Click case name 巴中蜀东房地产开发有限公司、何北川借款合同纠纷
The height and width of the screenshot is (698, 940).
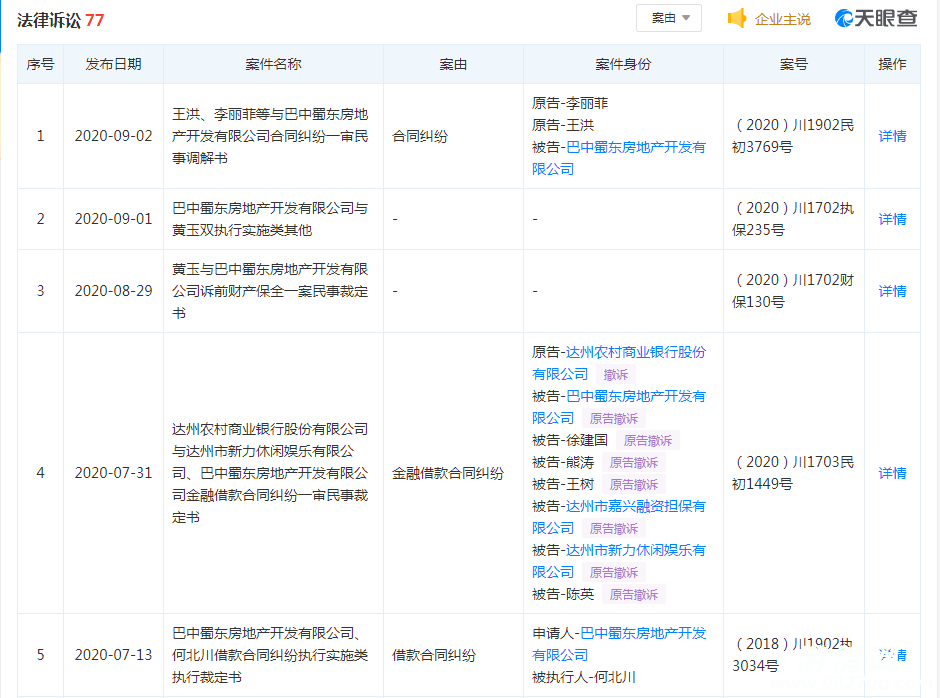pos(270,655)
